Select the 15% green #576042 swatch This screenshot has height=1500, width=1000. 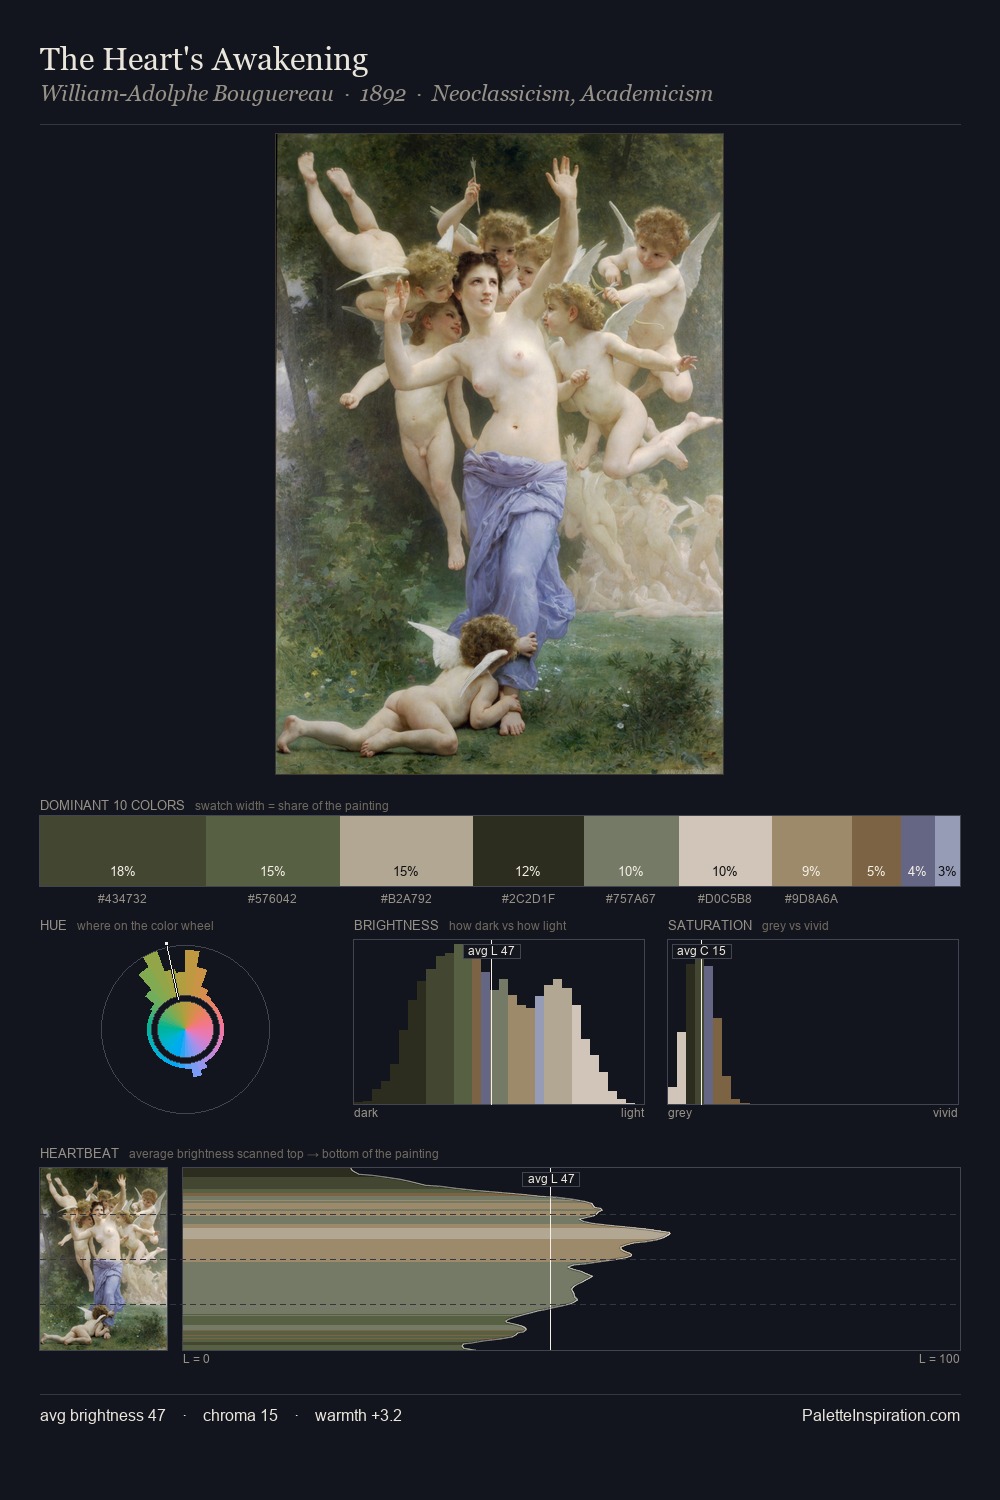[x=273, y=851]
